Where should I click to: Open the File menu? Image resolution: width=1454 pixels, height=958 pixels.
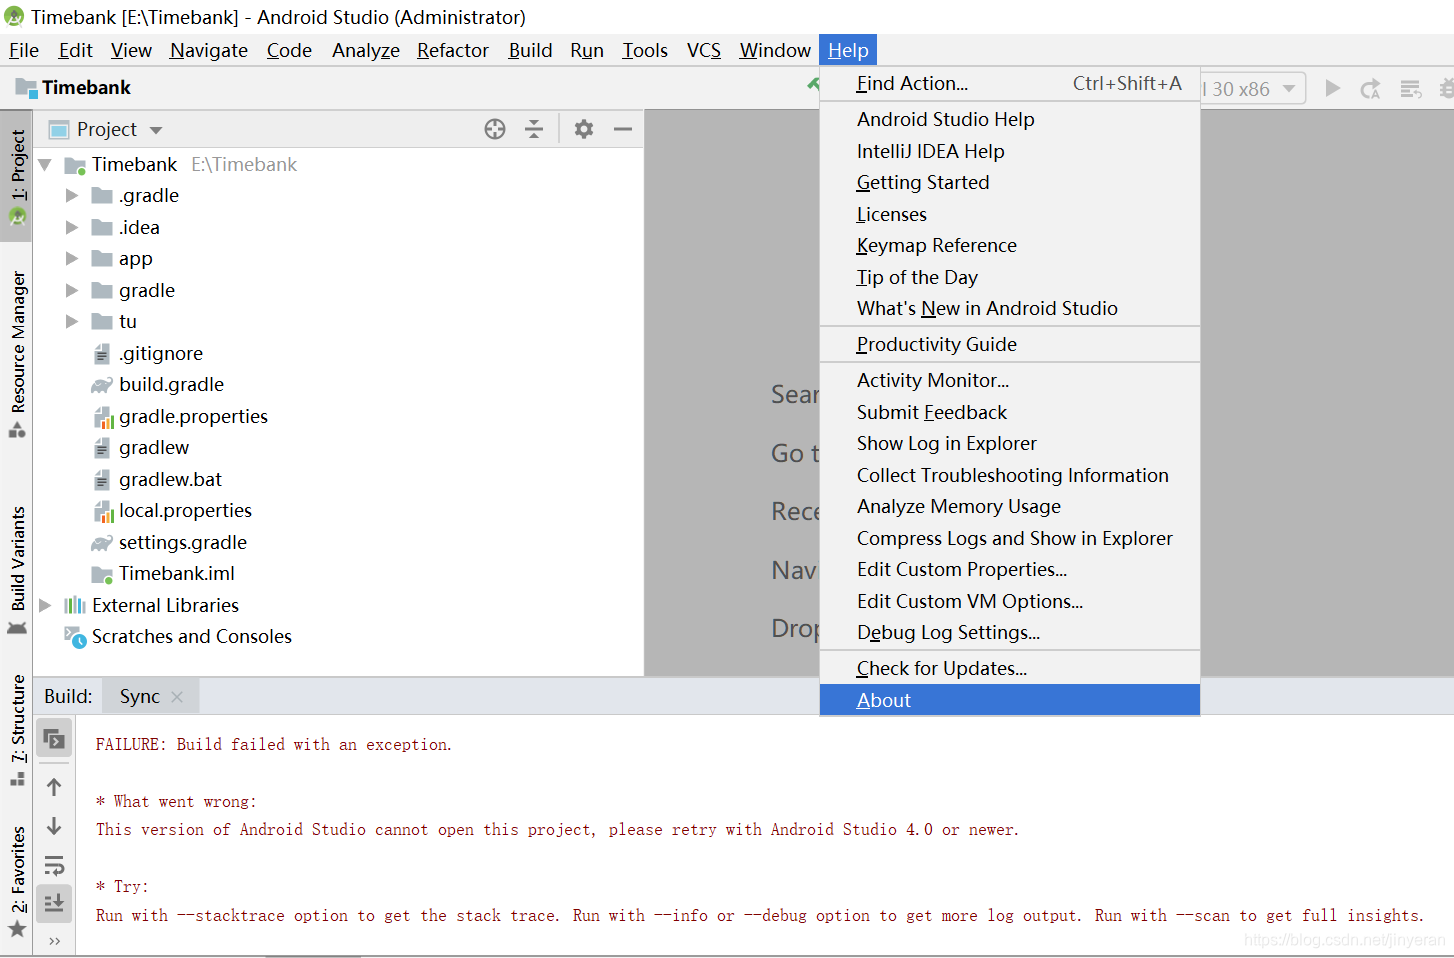[x=24, y=50]
